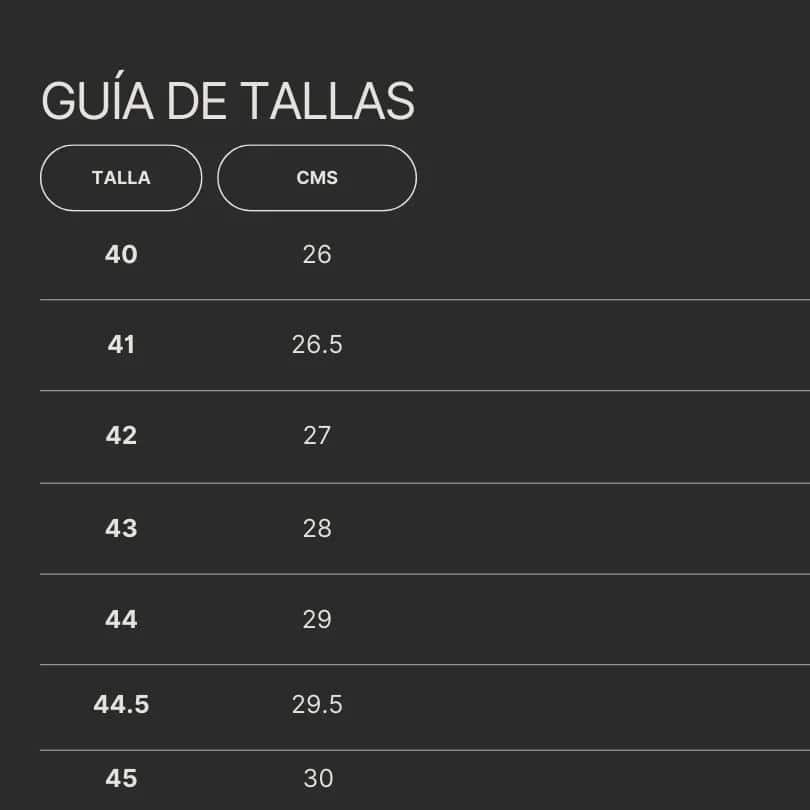
Task: Click the 29 cm value
Action: click(x=317, y=619)
